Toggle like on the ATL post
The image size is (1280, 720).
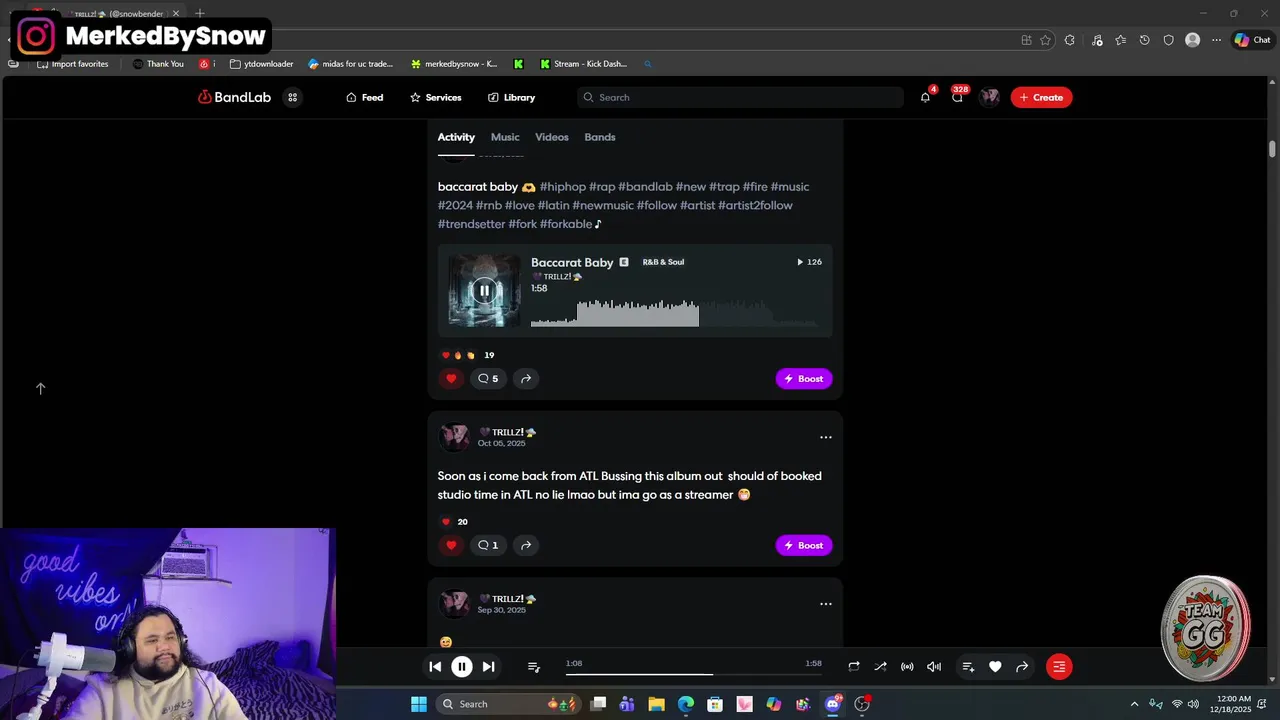click(x=451, y=545)
